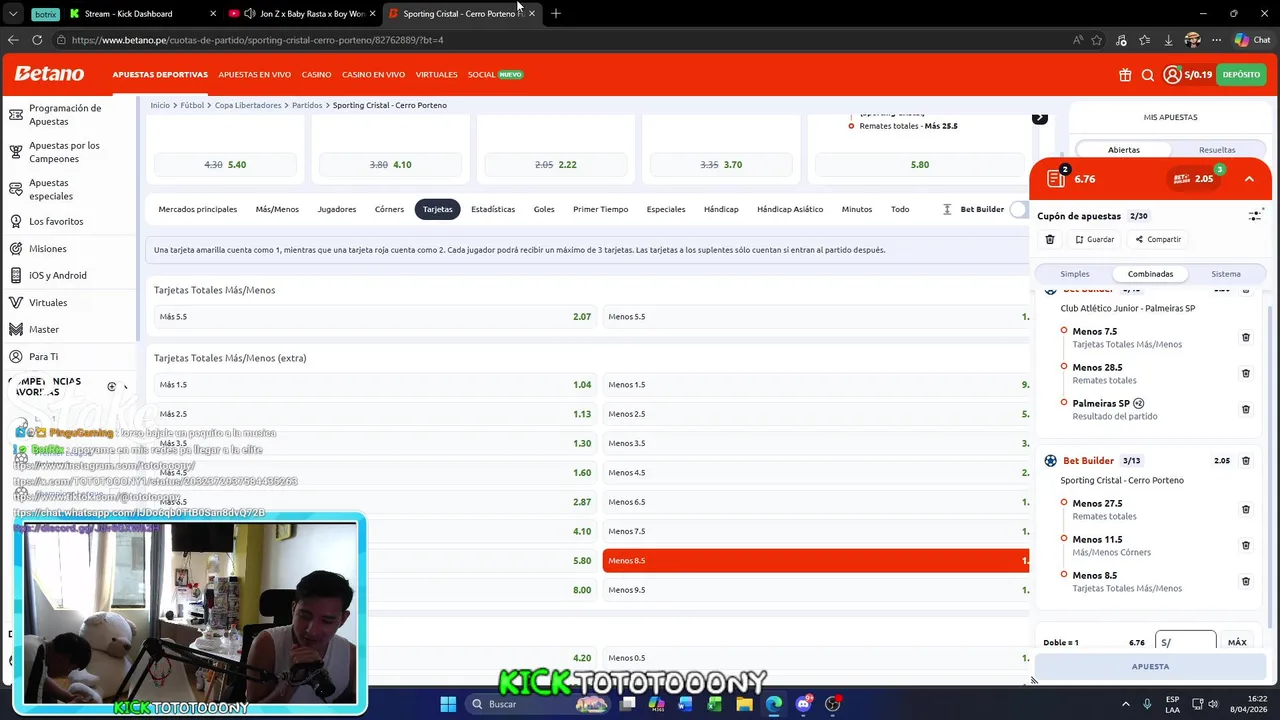This screenshot has height=720, width=1280.
Task: Open Windows Start menu
Action: click(448, 704)
